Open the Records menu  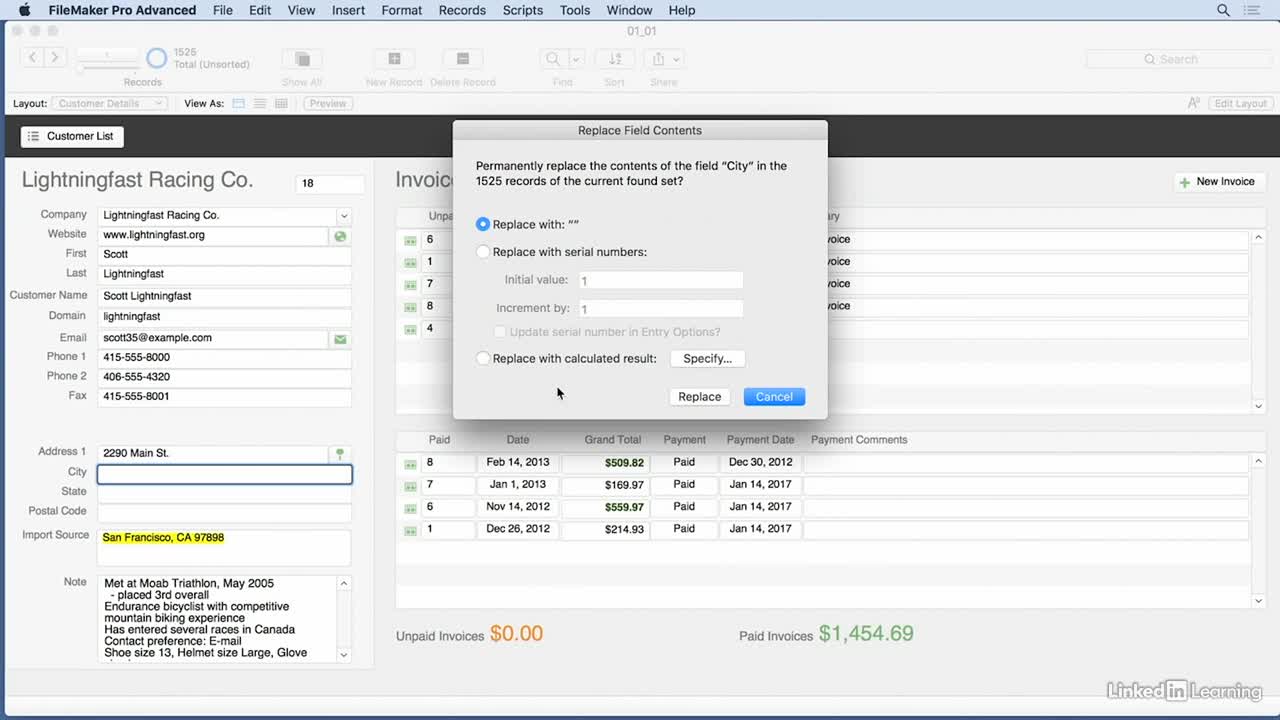pos(462,10)
